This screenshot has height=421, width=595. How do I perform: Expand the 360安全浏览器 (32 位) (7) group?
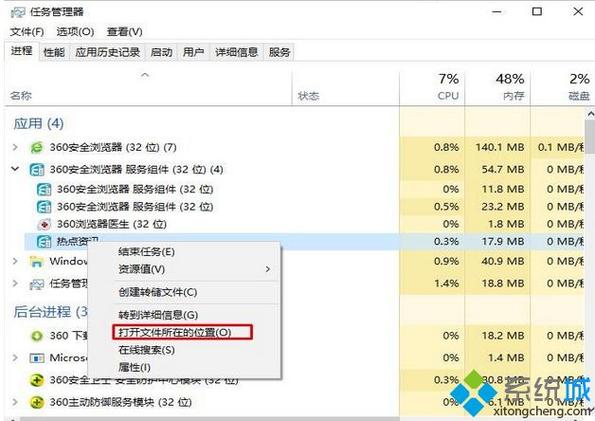[15, 147]
